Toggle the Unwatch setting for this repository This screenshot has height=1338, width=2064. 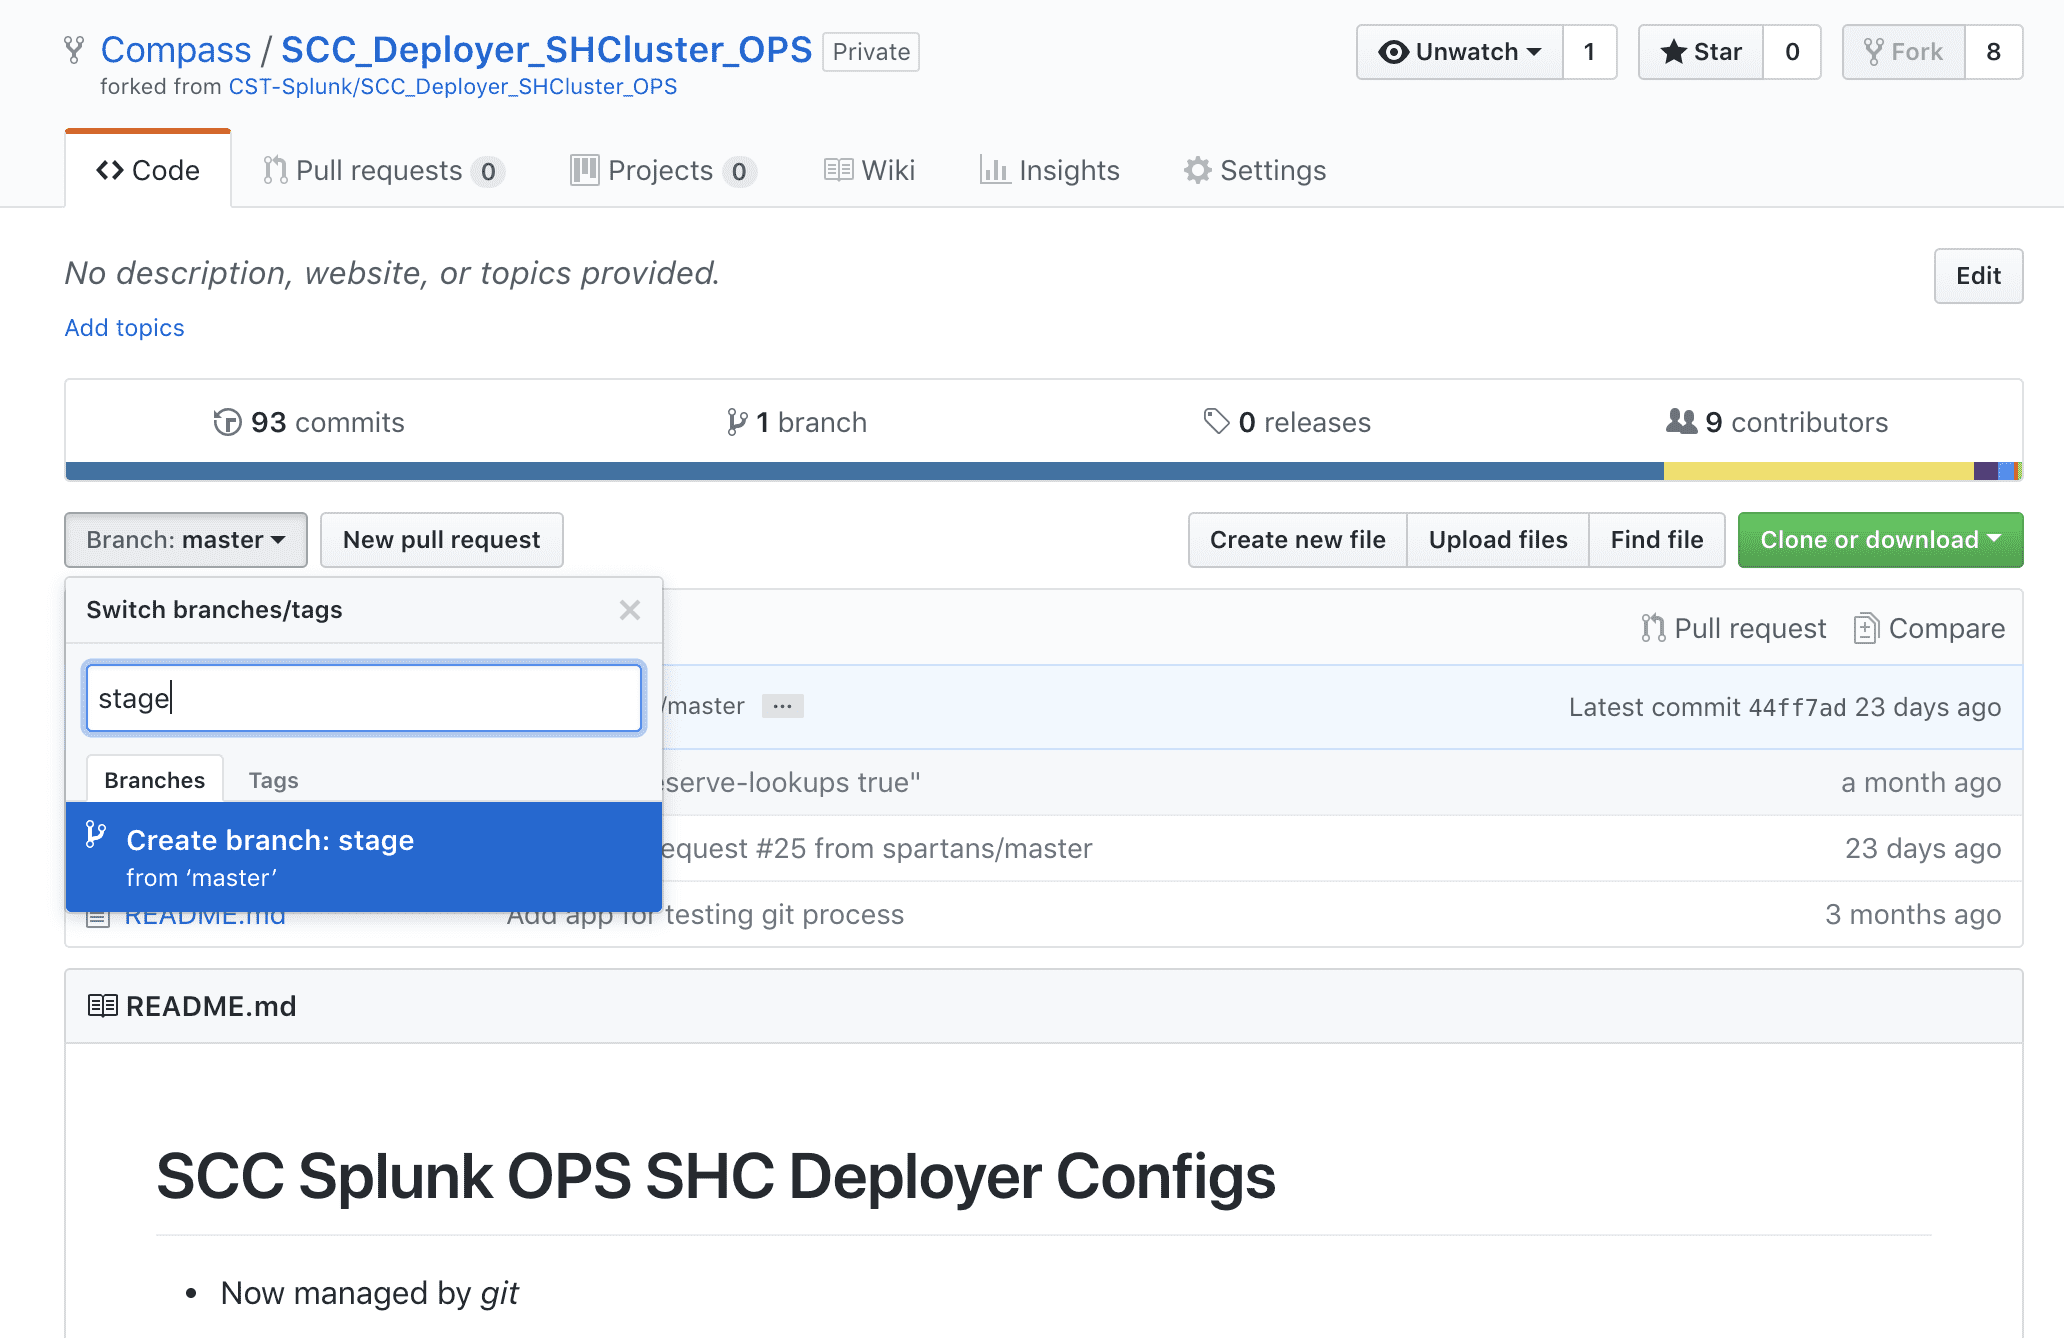point(1458,52)
